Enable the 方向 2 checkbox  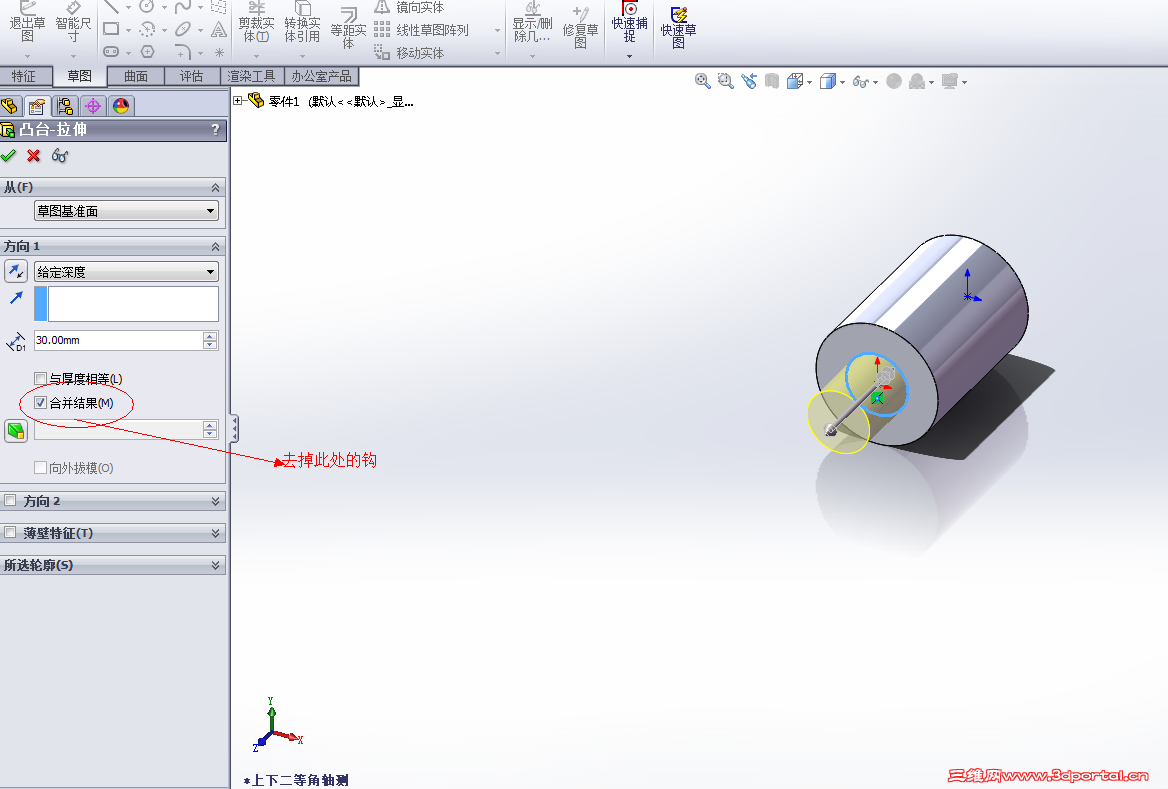click(10, 501)
